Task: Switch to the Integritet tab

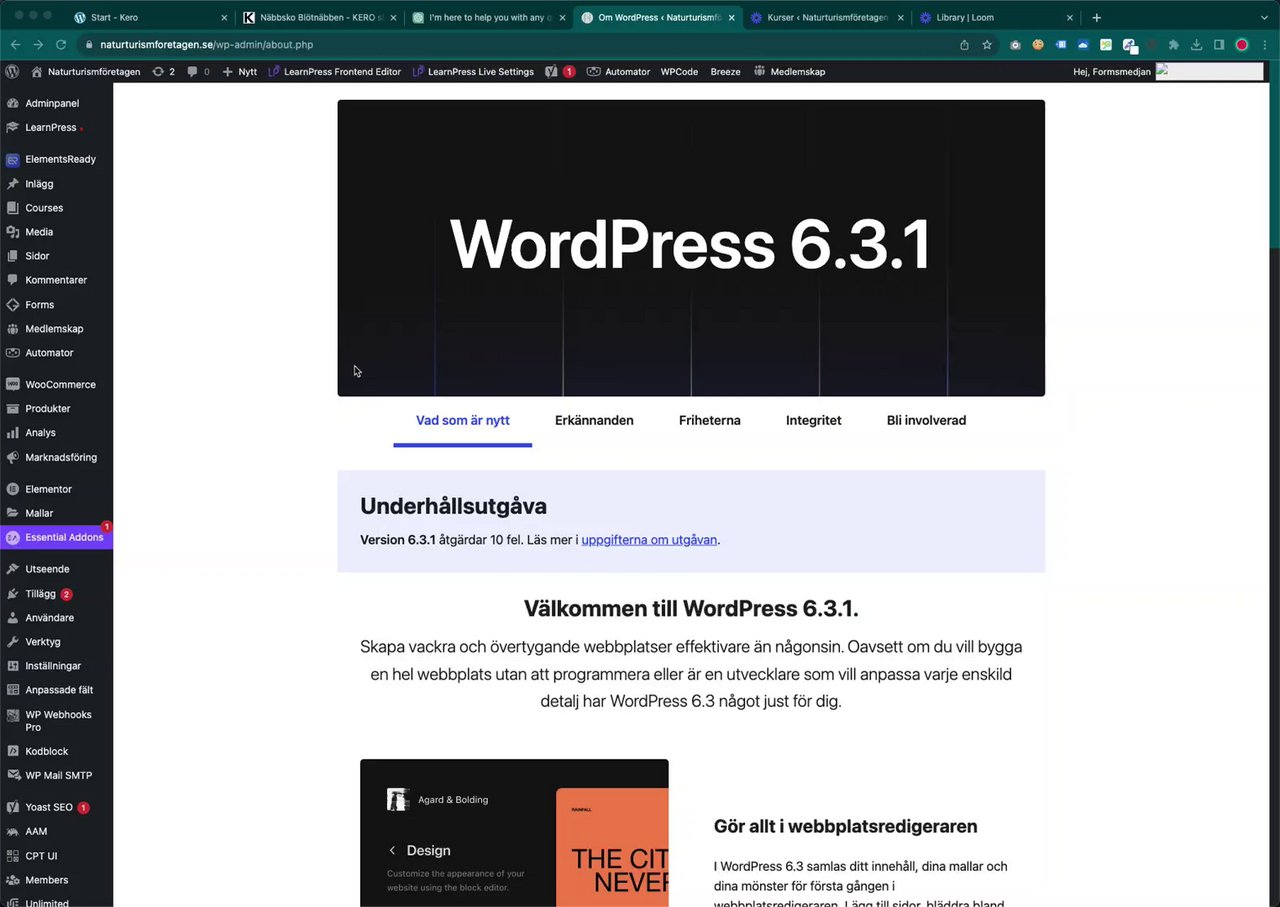Action: (x=814, y=421)
